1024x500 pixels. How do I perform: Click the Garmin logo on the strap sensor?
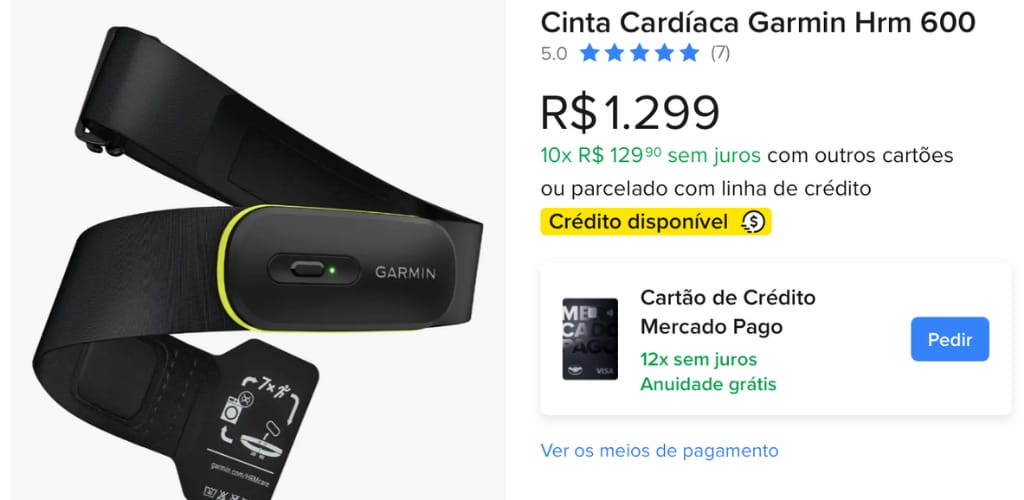[405, 272]
